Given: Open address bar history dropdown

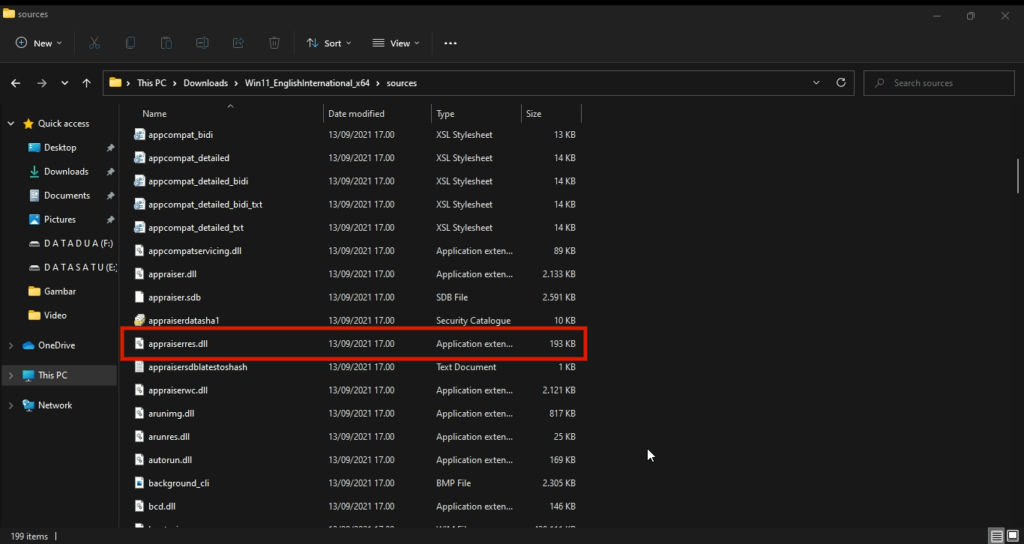Looking at the screenshot, I should coord(816,83).
